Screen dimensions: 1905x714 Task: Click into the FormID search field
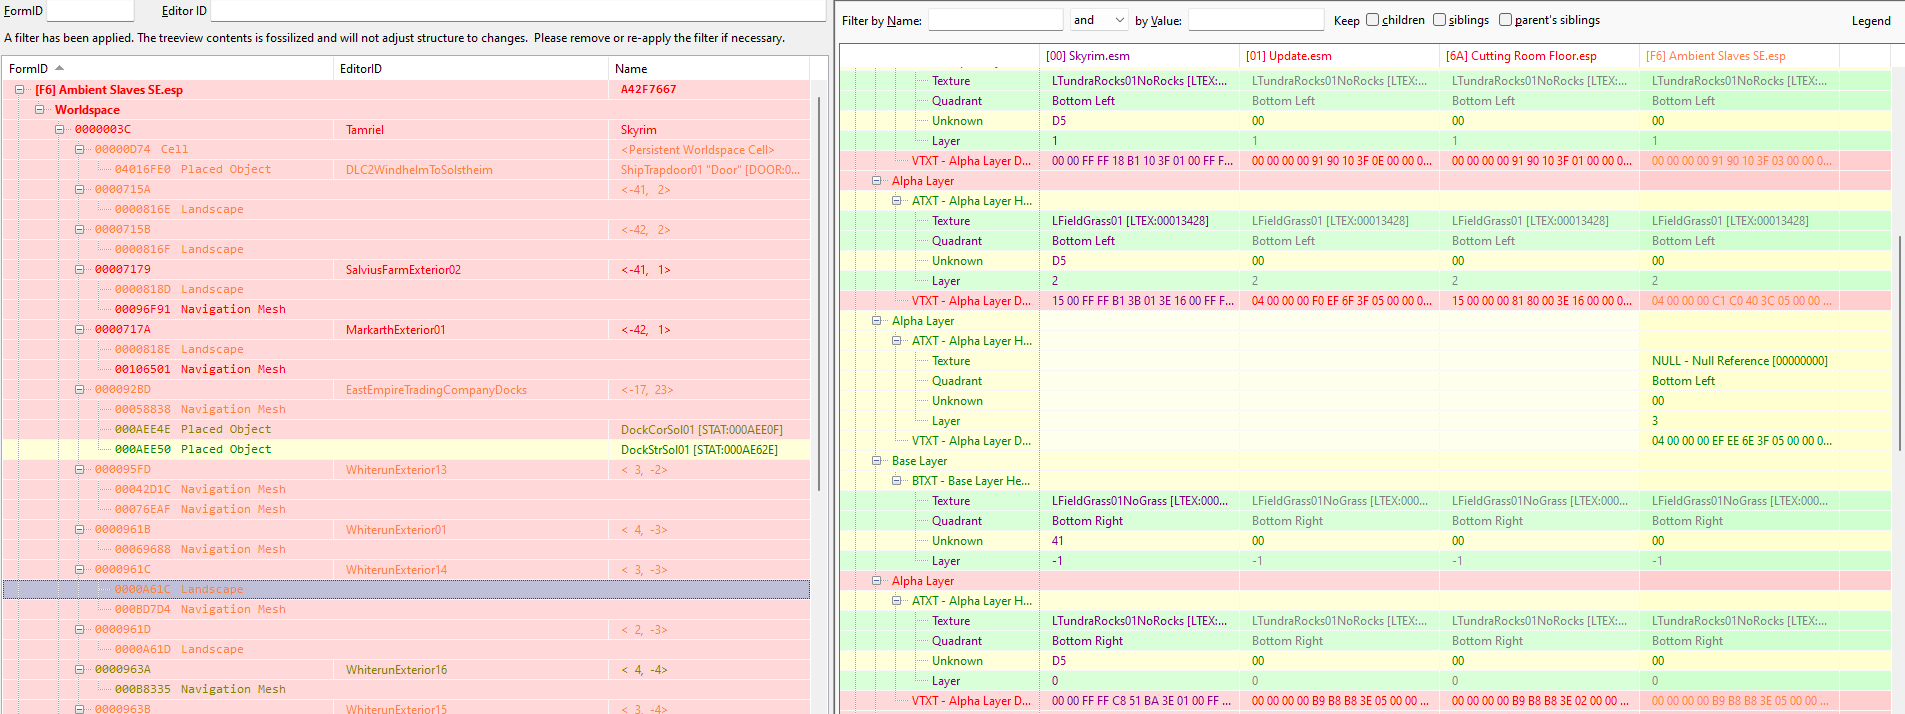tap(90, 10)
